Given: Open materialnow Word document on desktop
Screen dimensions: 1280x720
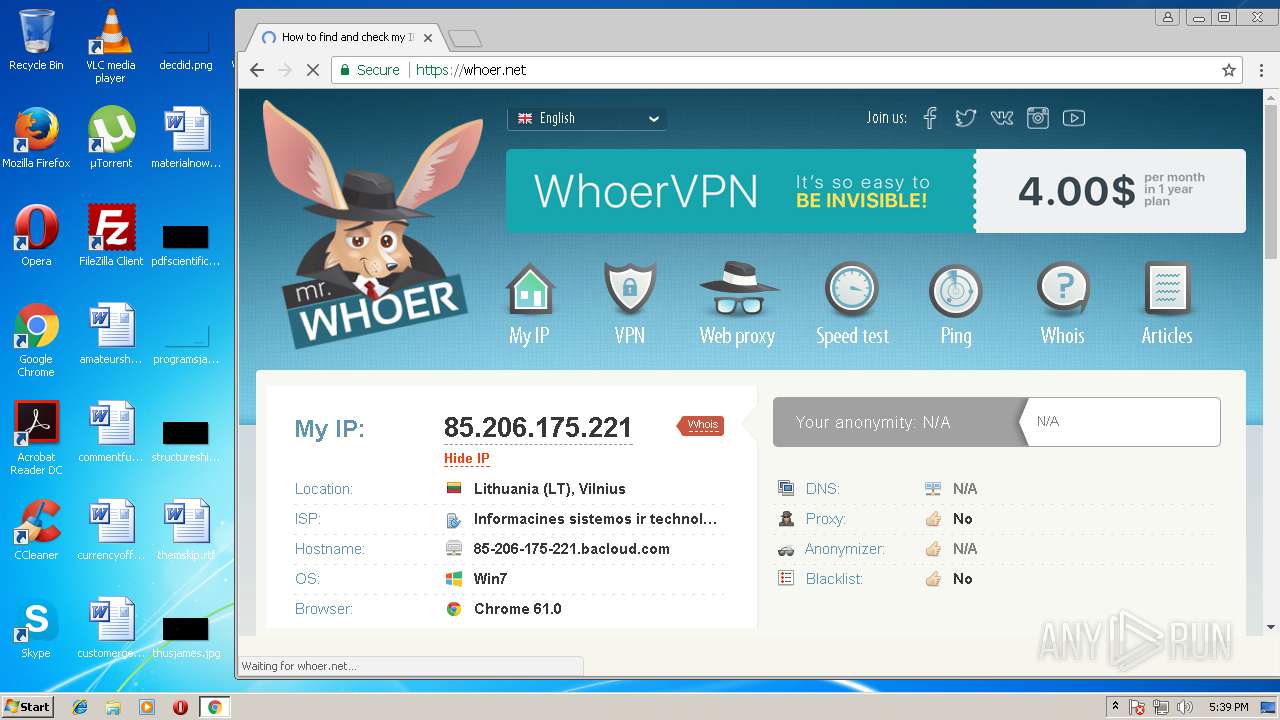Looking at the screenshot, I should pyautogui.click(x=186, y=138).
